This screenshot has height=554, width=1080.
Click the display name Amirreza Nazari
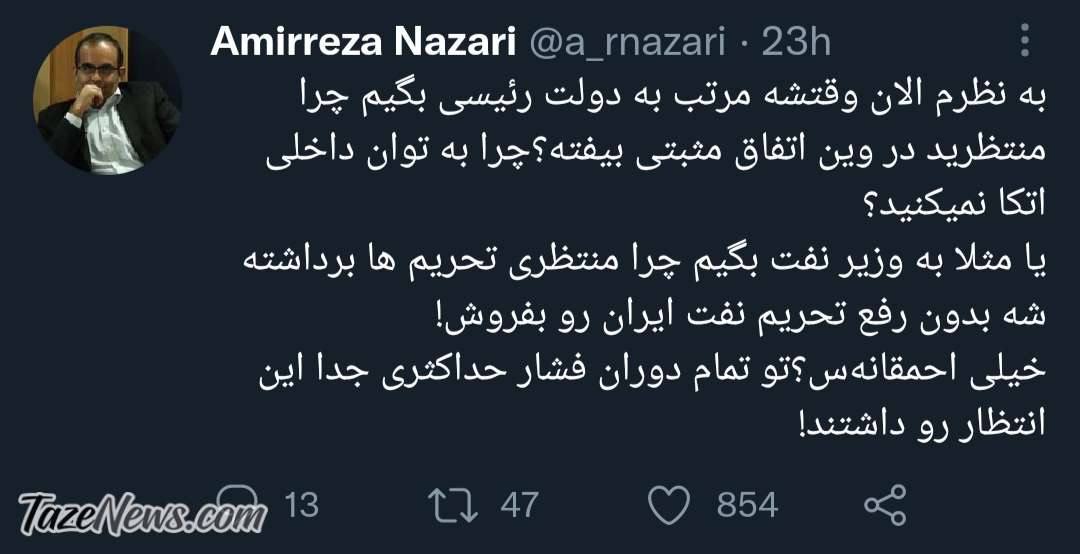(364, 42)
